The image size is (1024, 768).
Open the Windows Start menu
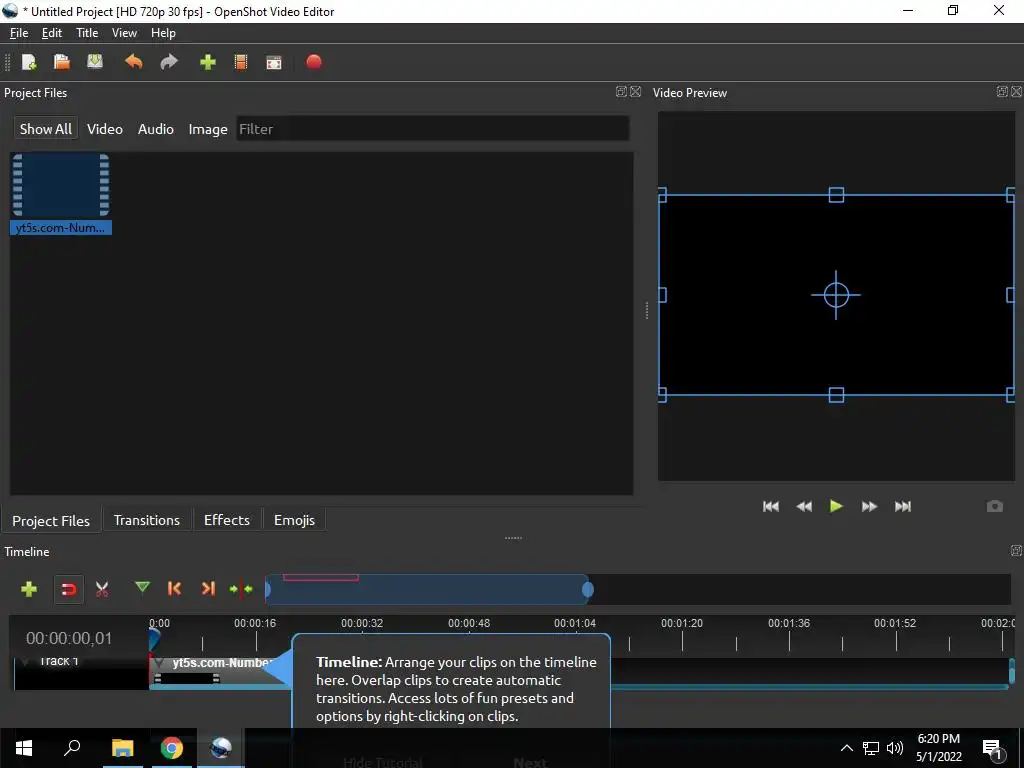(x=24, y=748)
